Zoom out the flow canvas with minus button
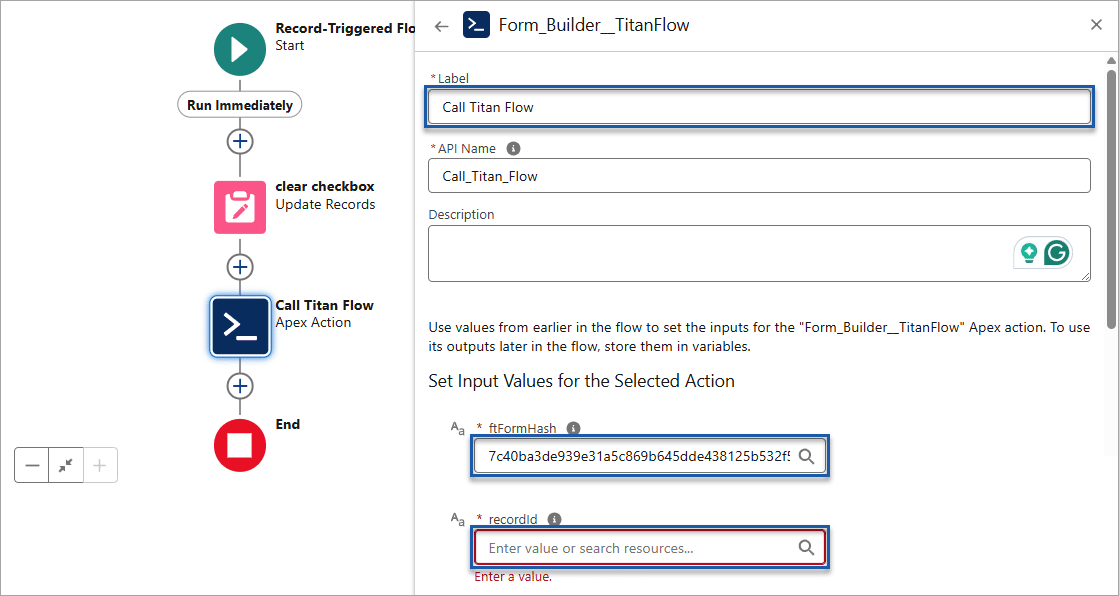Screen dimensions: 1119x596 point(32,465)
